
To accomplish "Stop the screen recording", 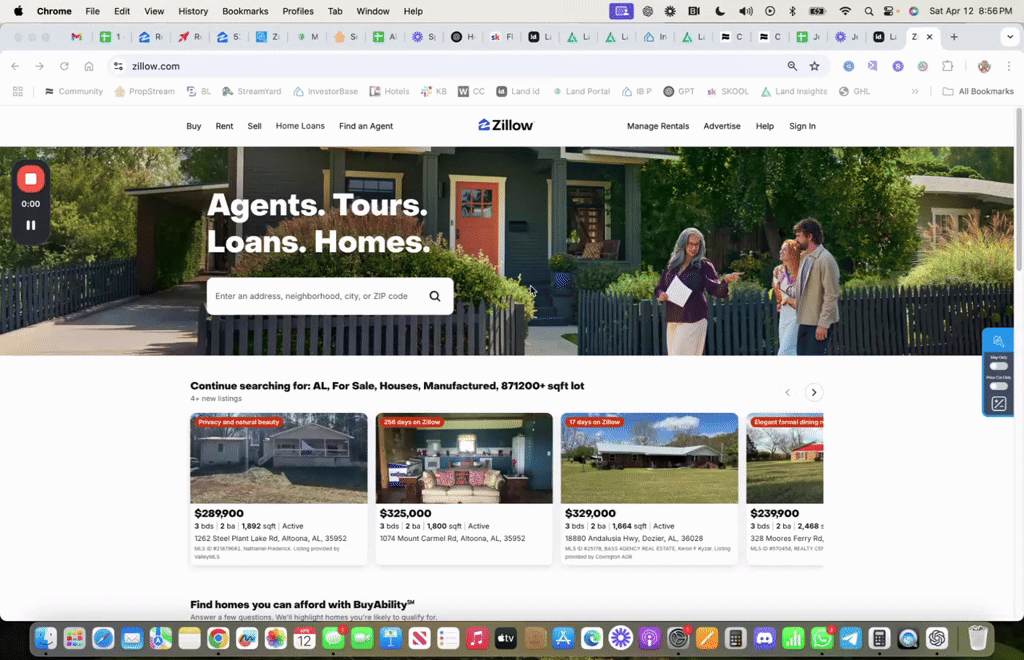I will (x=31, y=178).
